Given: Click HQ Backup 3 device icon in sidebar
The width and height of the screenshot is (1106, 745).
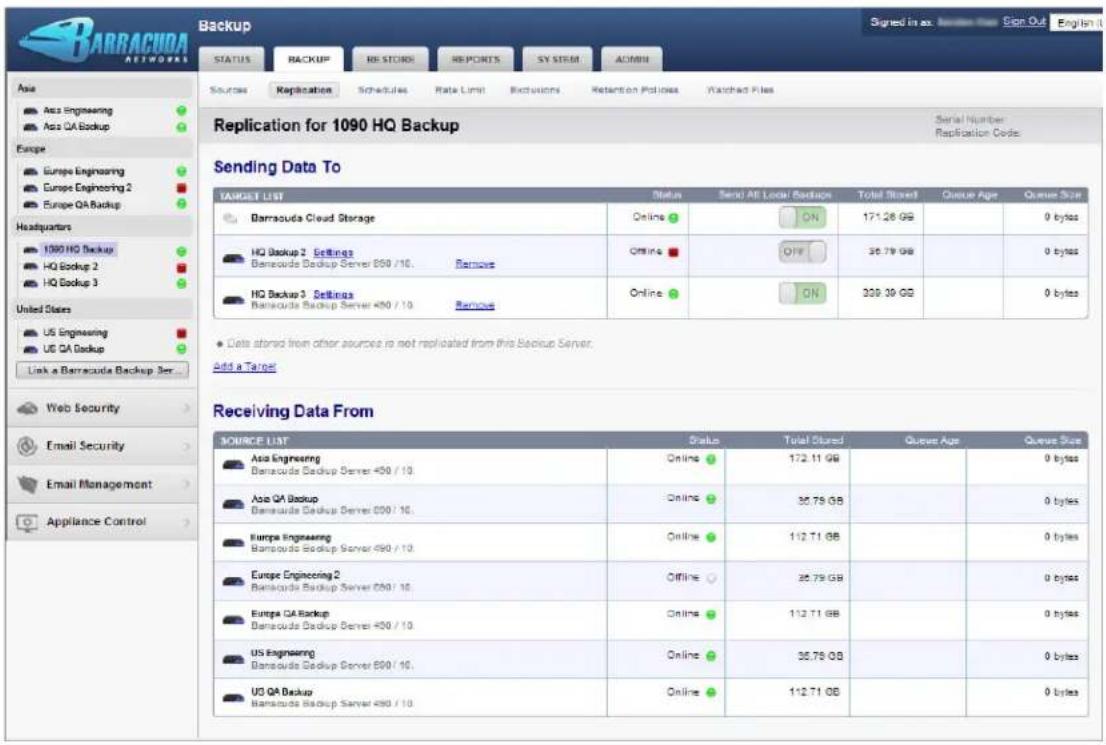Looking at the screenshot, I should pyautogui.click(x=30, y=283).
